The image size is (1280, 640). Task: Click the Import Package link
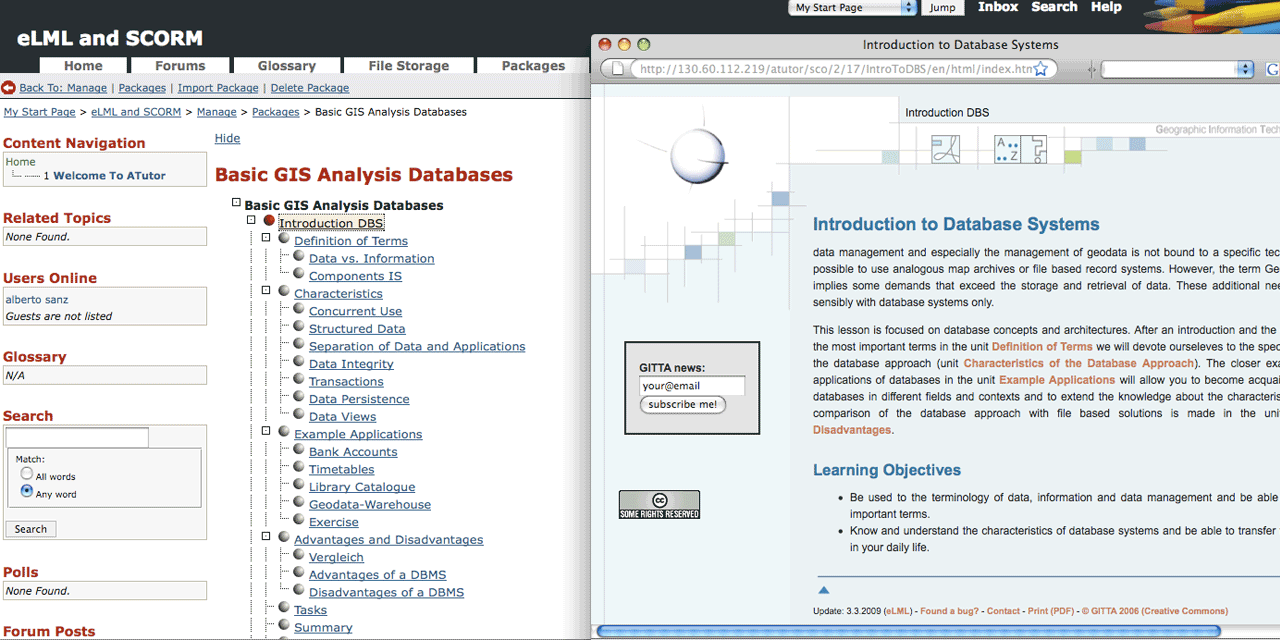218,88
